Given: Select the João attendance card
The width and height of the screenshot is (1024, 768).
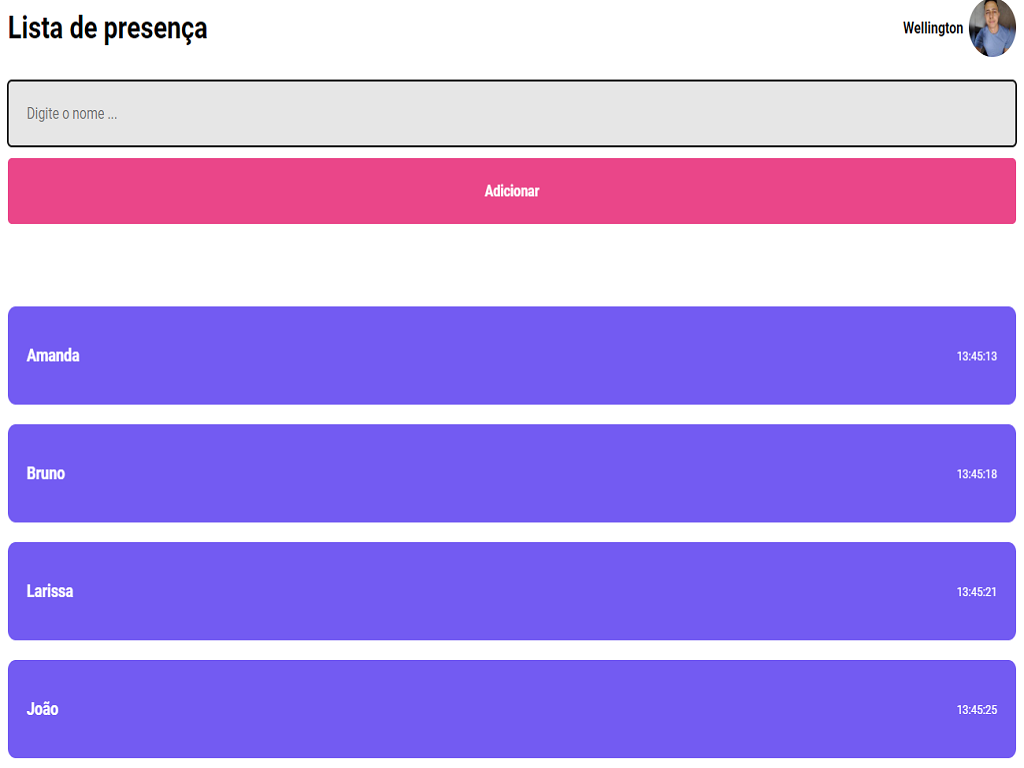Looking at the screenshot, I should (512, 709).
